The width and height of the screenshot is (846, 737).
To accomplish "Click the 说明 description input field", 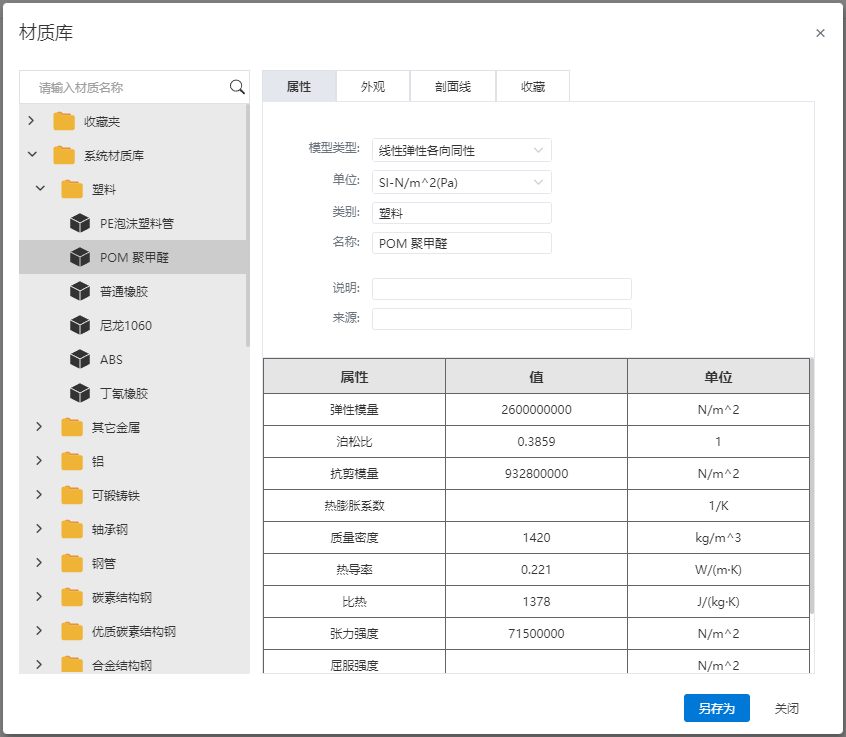I will click(501, 289).
